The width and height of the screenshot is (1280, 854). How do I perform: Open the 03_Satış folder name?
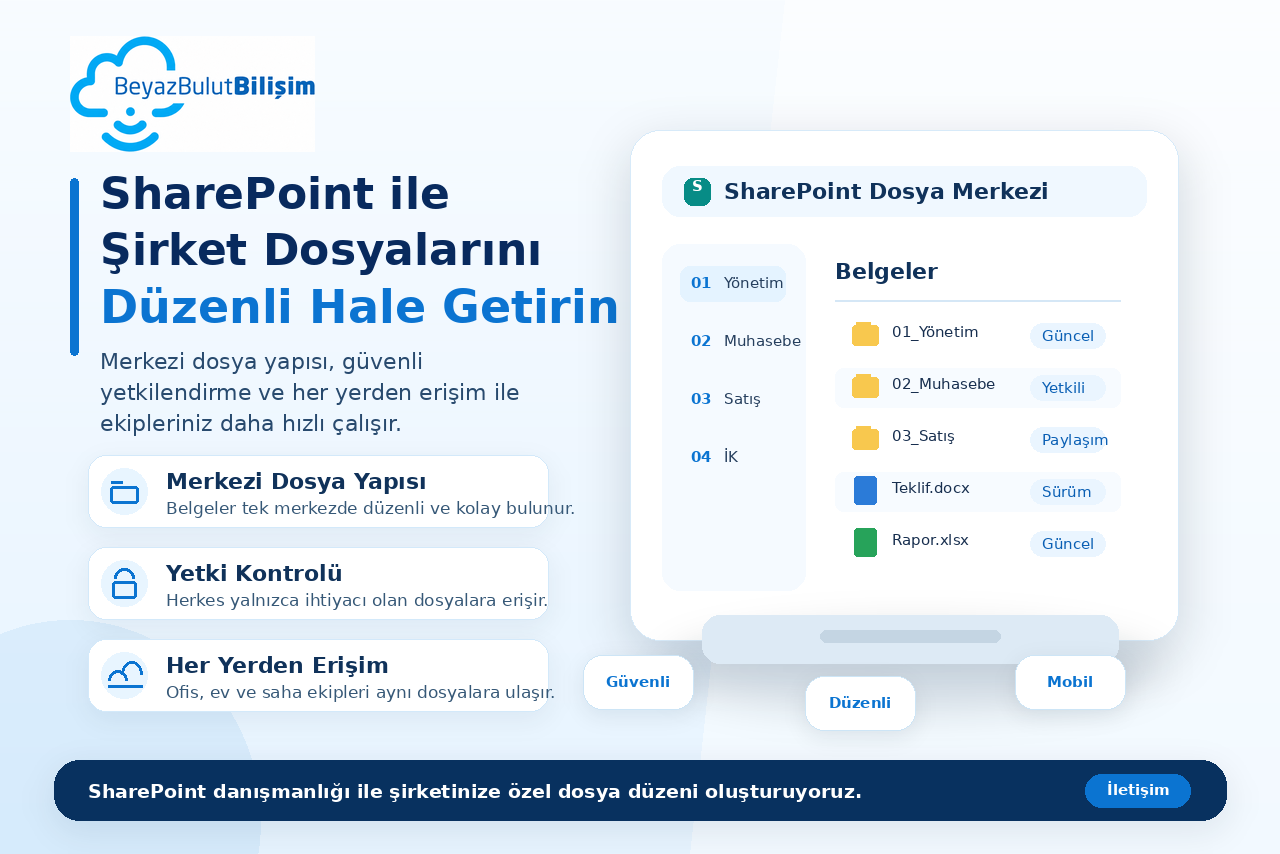923,436
